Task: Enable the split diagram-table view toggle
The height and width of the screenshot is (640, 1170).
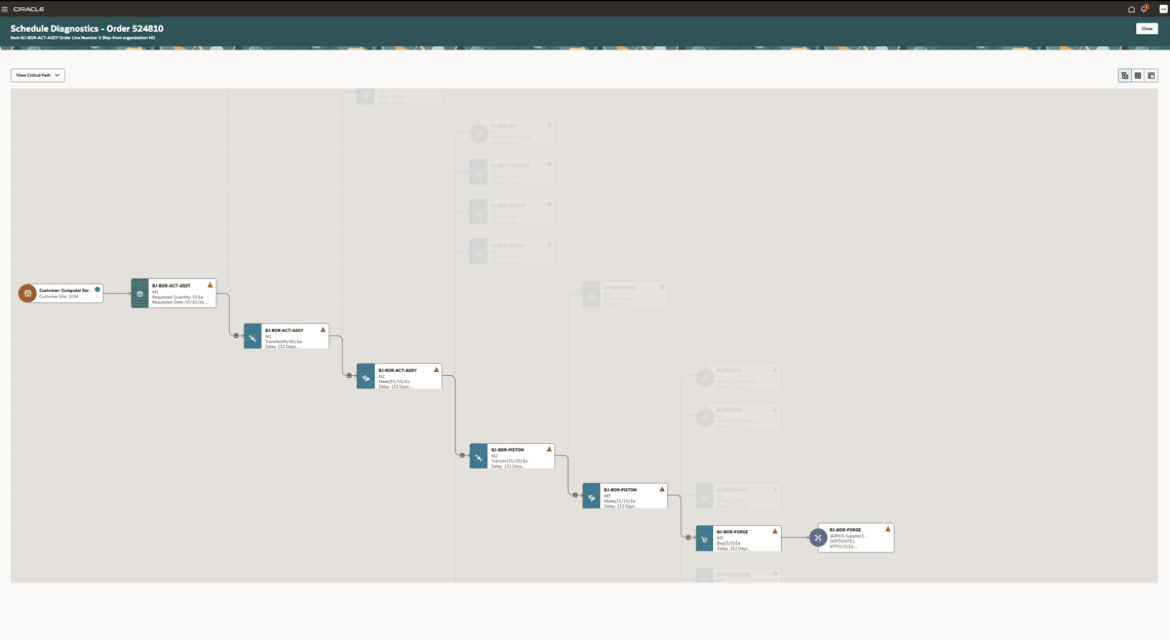Action: pos(1152,75)
